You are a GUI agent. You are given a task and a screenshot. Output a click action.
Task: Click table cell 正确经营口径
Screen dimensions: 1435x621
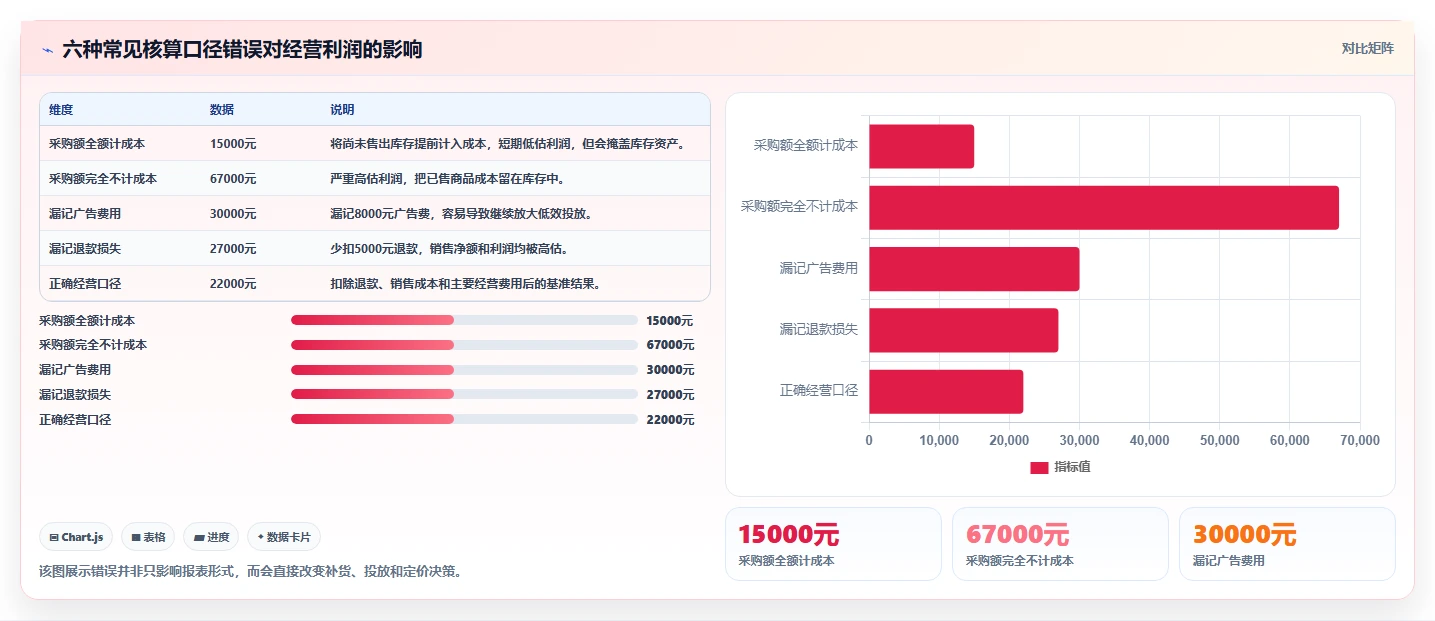point(85,284)
